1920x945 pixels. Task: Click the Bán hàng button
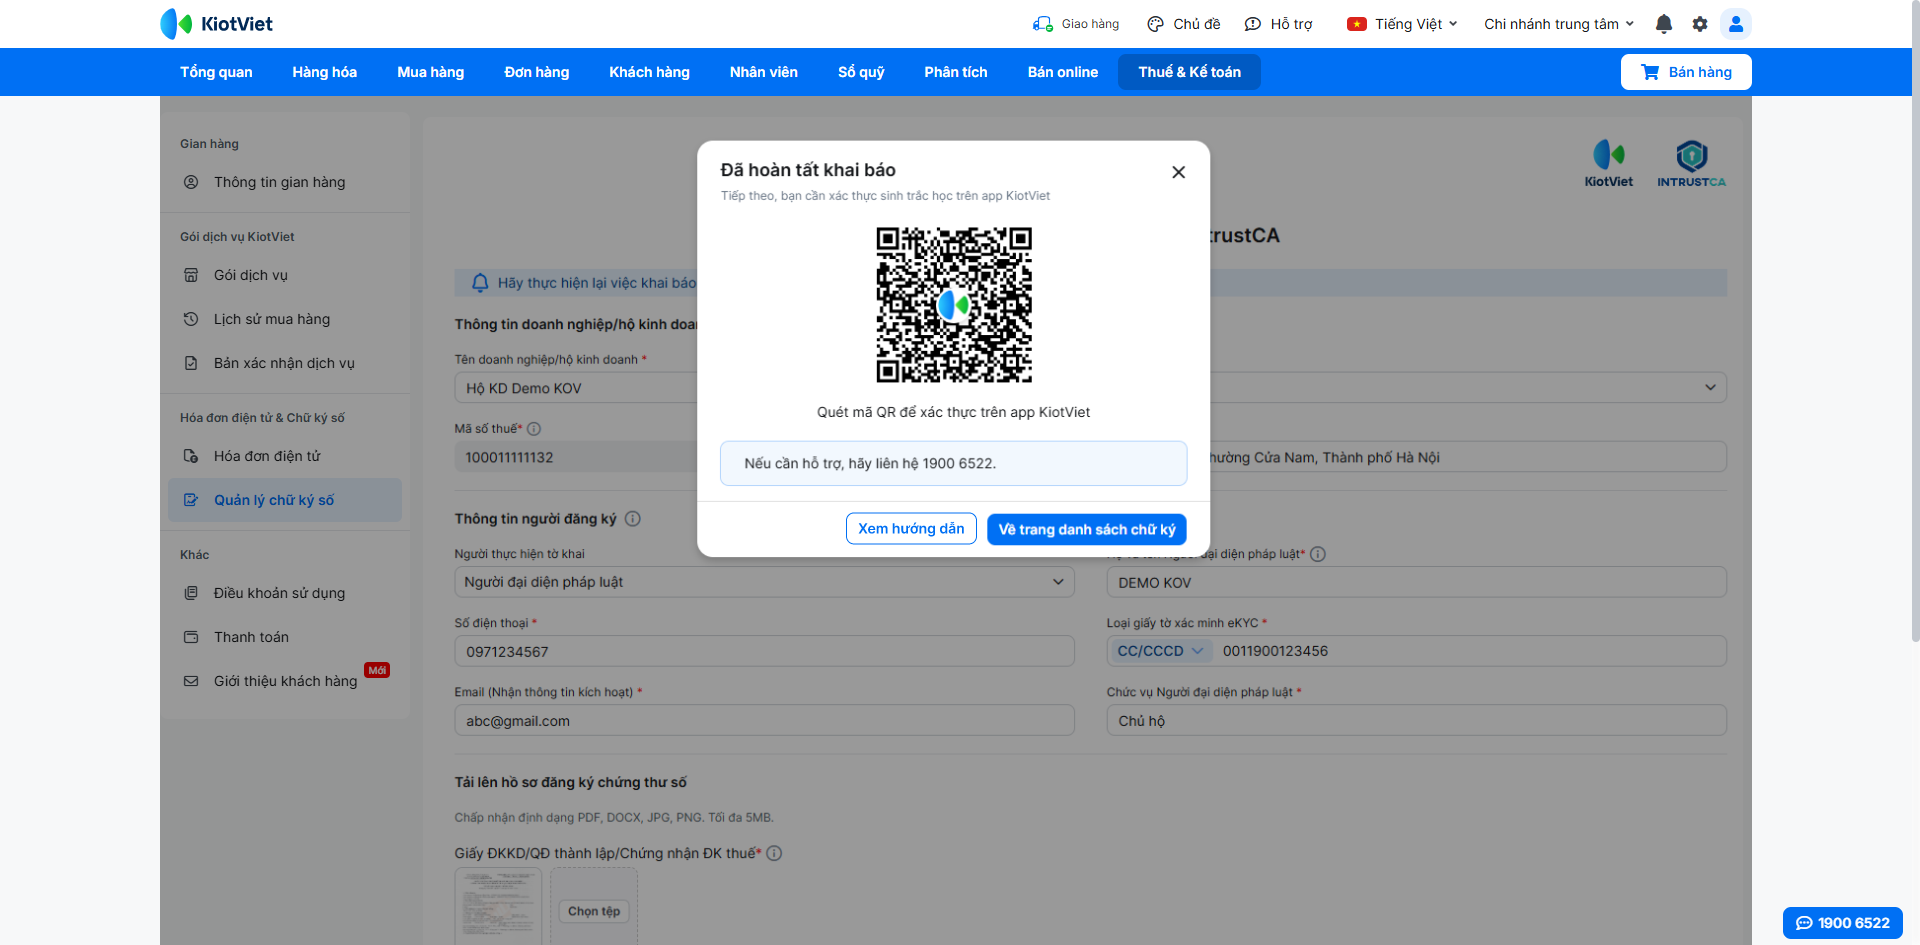(x=1686, y=72)
